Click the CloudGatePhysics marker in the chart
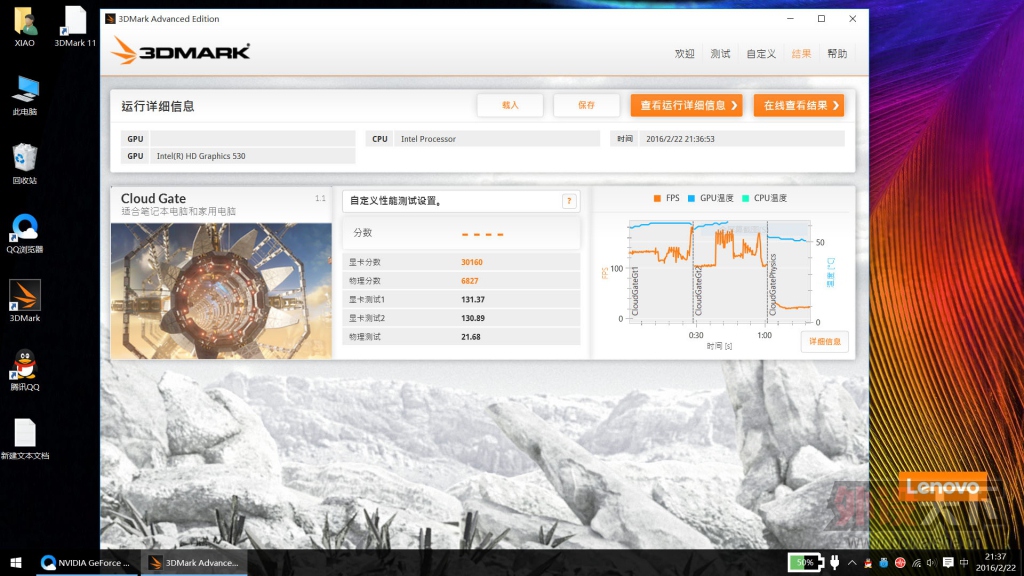1024x576 pixels. pyautogui.click(x=773, y=285)
